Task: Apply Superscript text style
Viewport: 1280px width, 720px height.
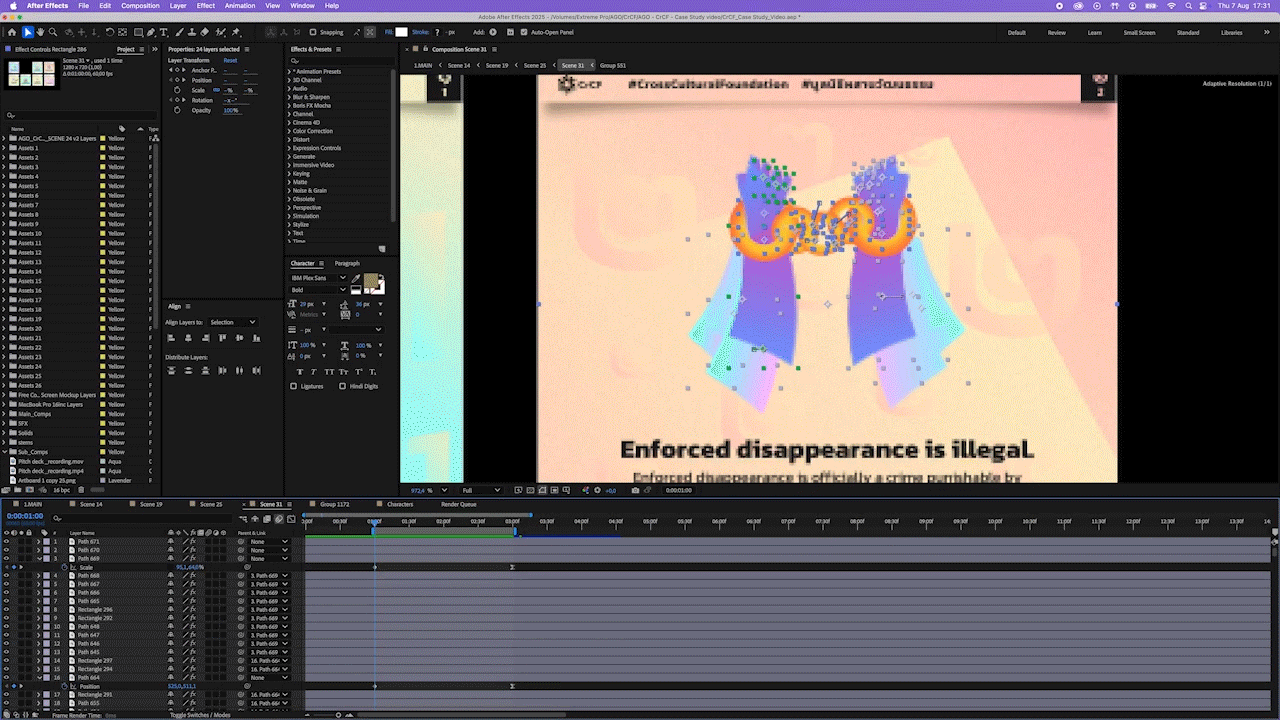Action: [x=358, y=371]
